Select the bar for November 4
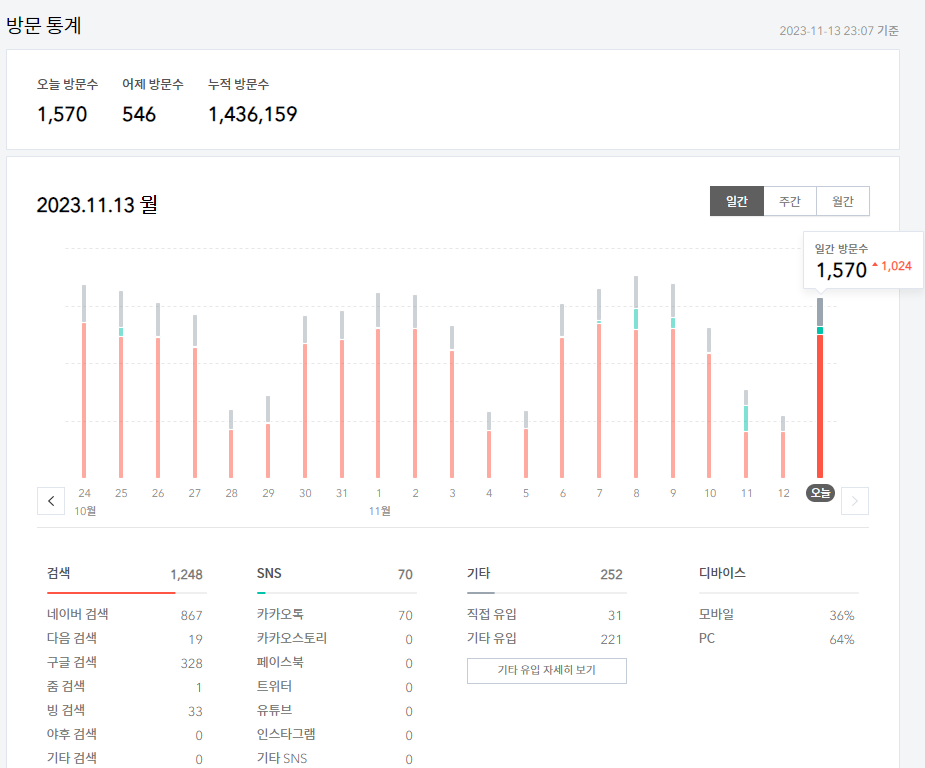 pyautogui.click(x=489, y=445)
